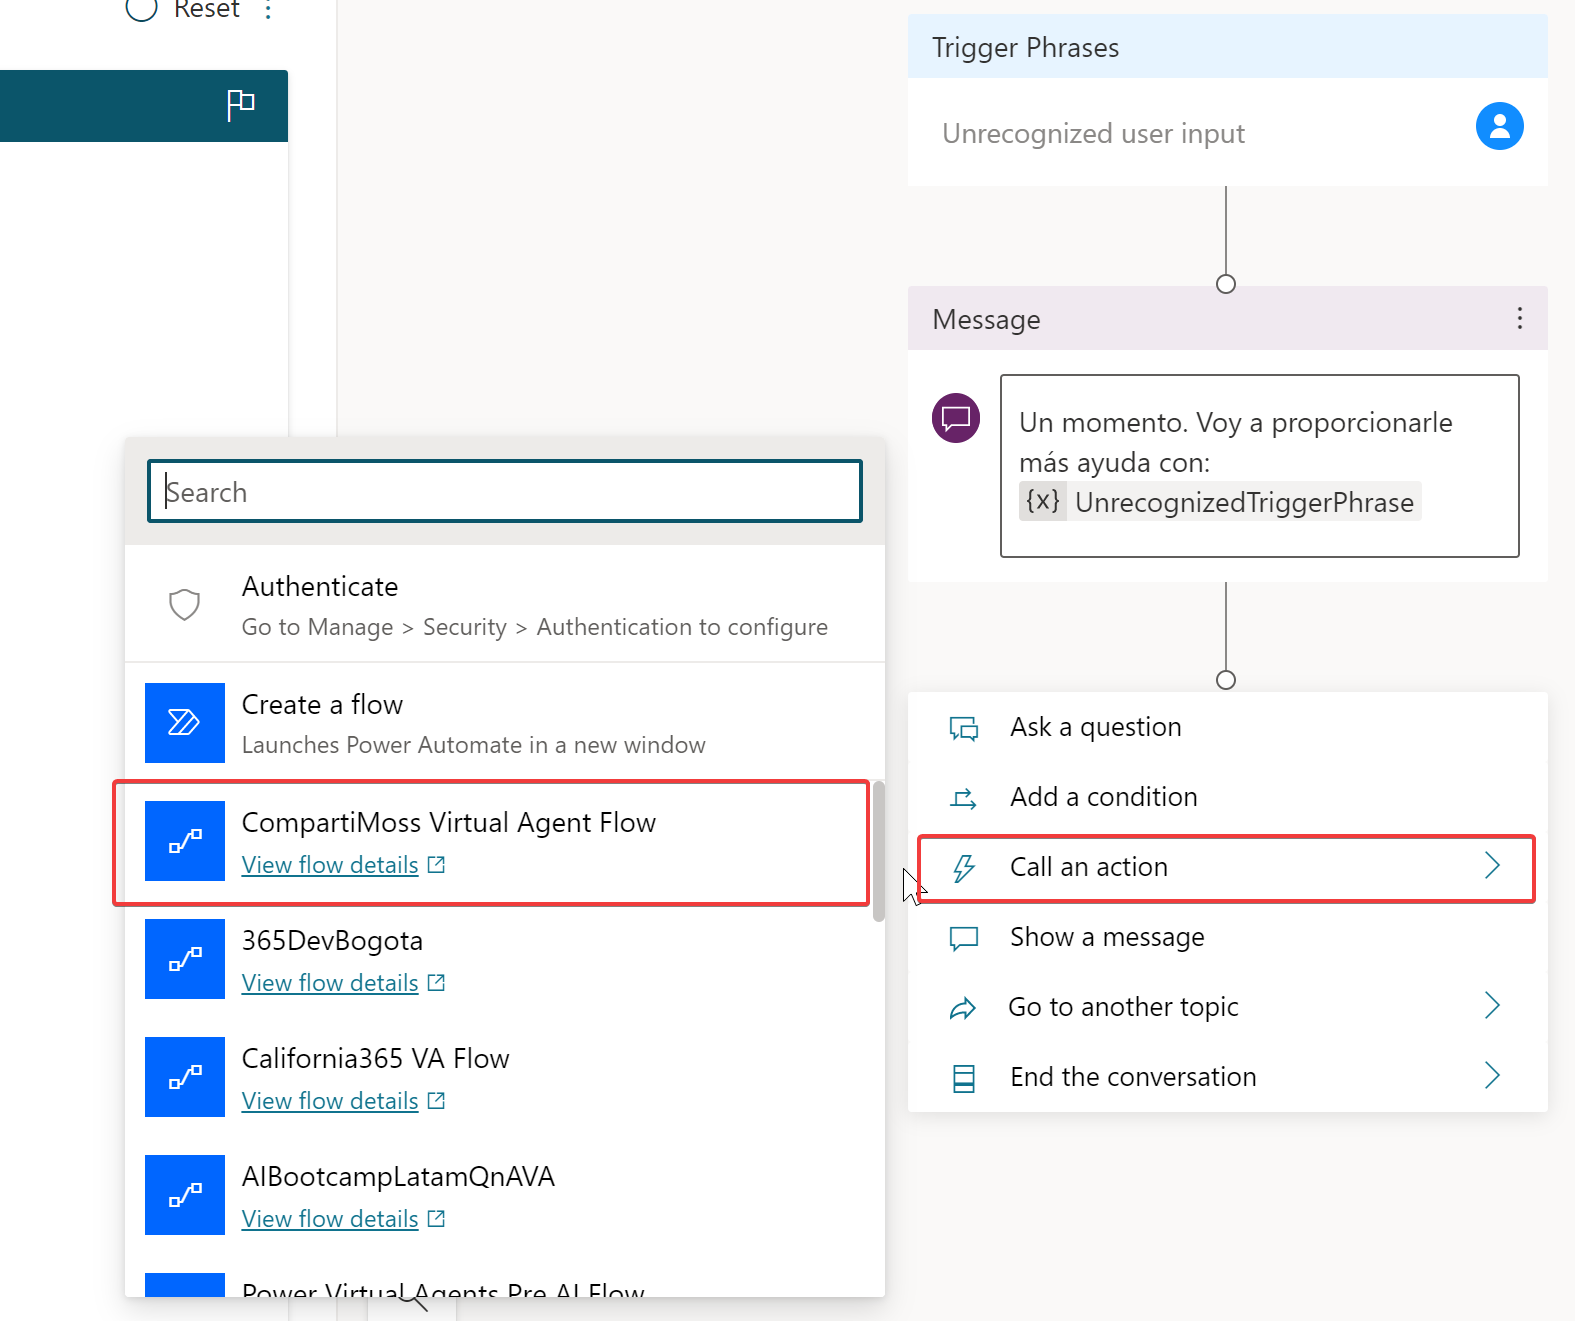Viewport: 1575px width, 1321px height.
Task: Click the 365DevBogota flow icon
Action: (x=185, y=959)
